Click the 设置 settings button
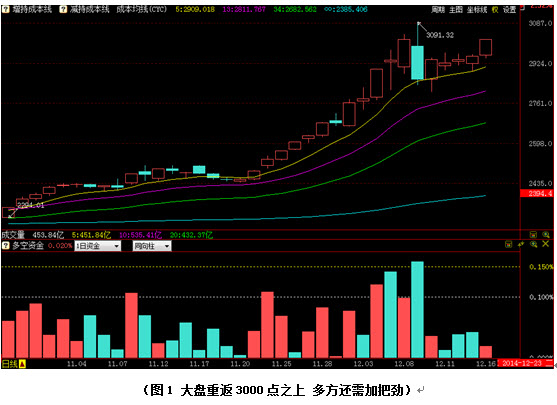The image size is (557, 405). click(x=509, y=10)
